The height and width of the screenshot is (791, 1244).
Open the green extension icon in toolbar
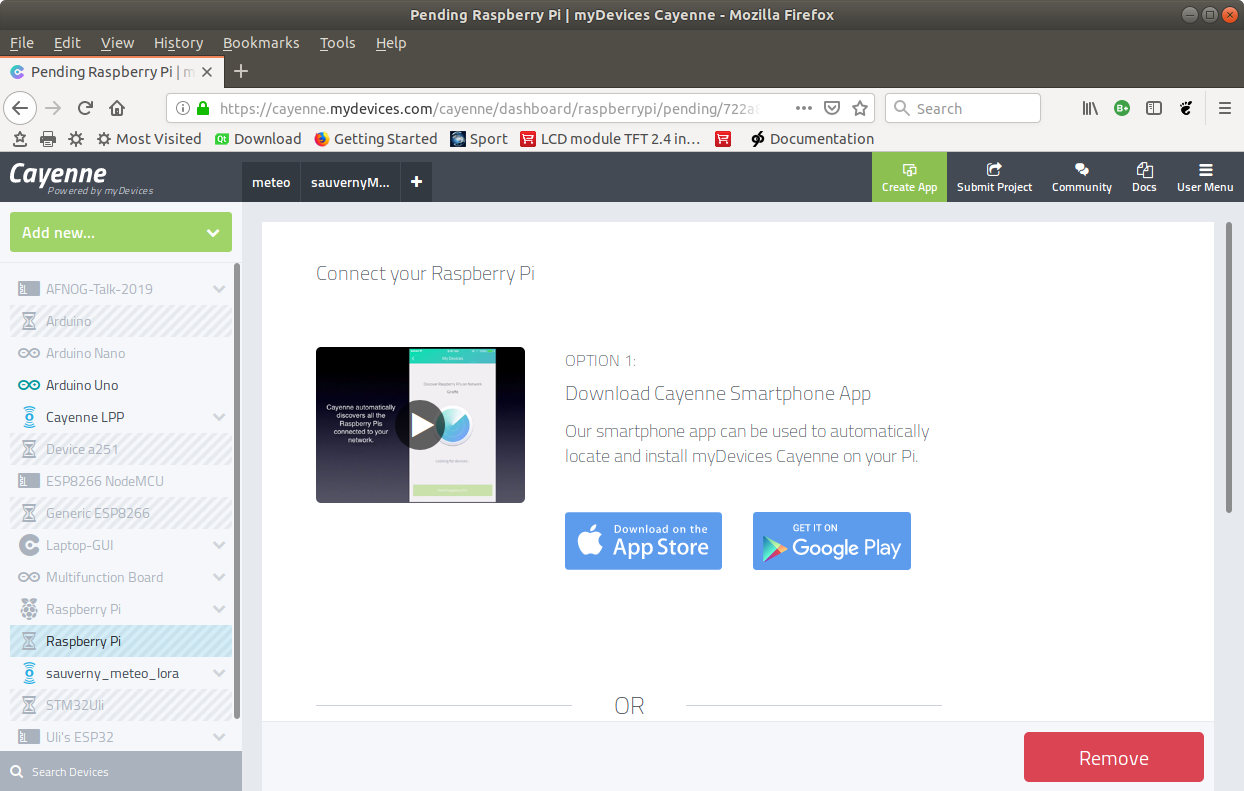click(x=1122, y=108)
